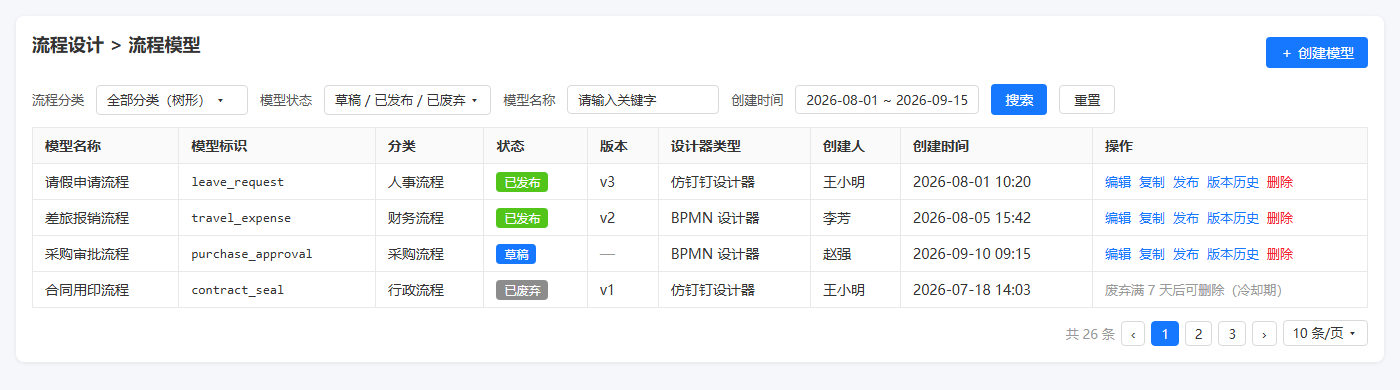Go to previous page arrow
Viewport: 1400px width, 390px height.
[x=1133, y=334]
